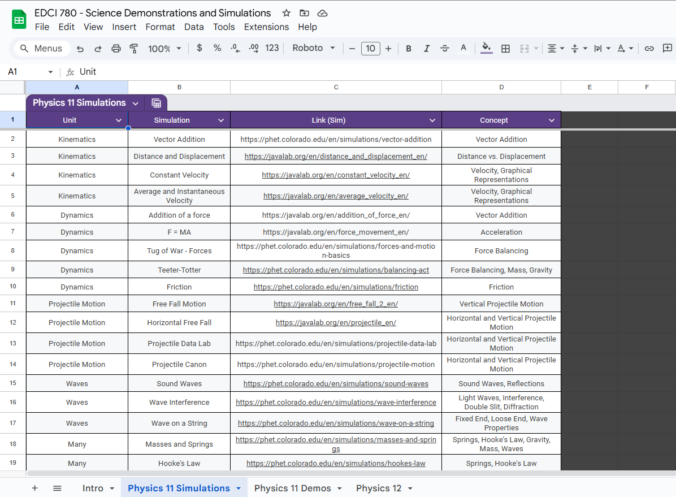Screen dimensions: 676x497
Task: Open the Extensions menu
Action: point(266,27)
